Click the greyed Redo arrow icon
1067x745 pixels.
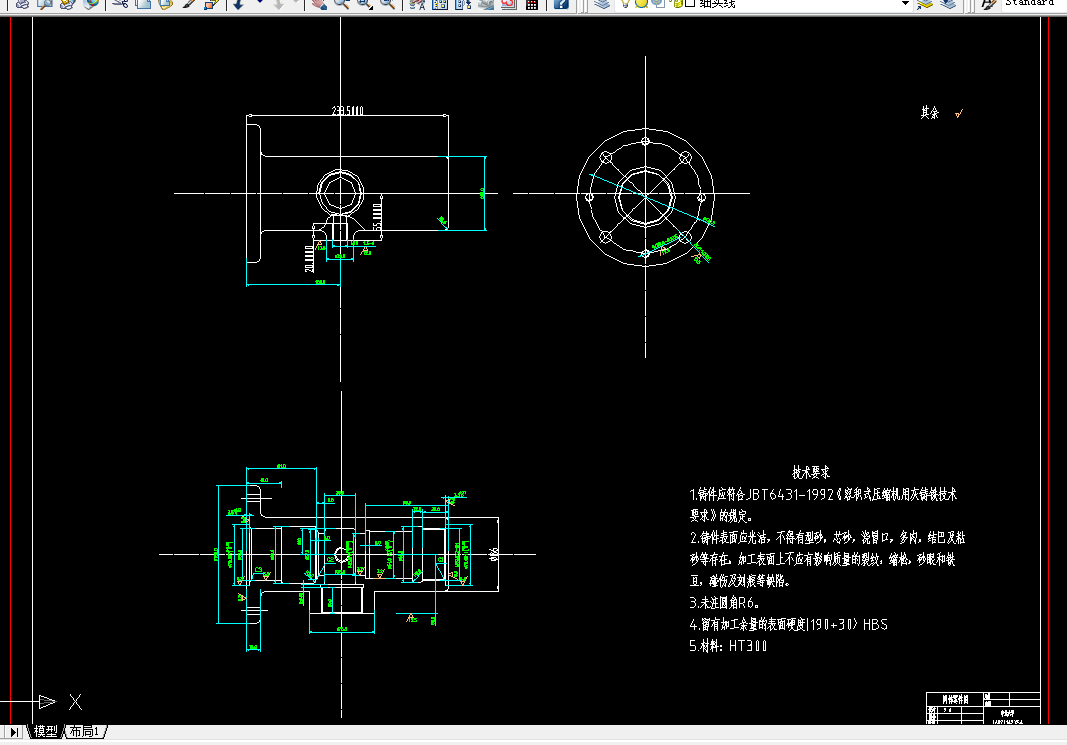[278, 3]
